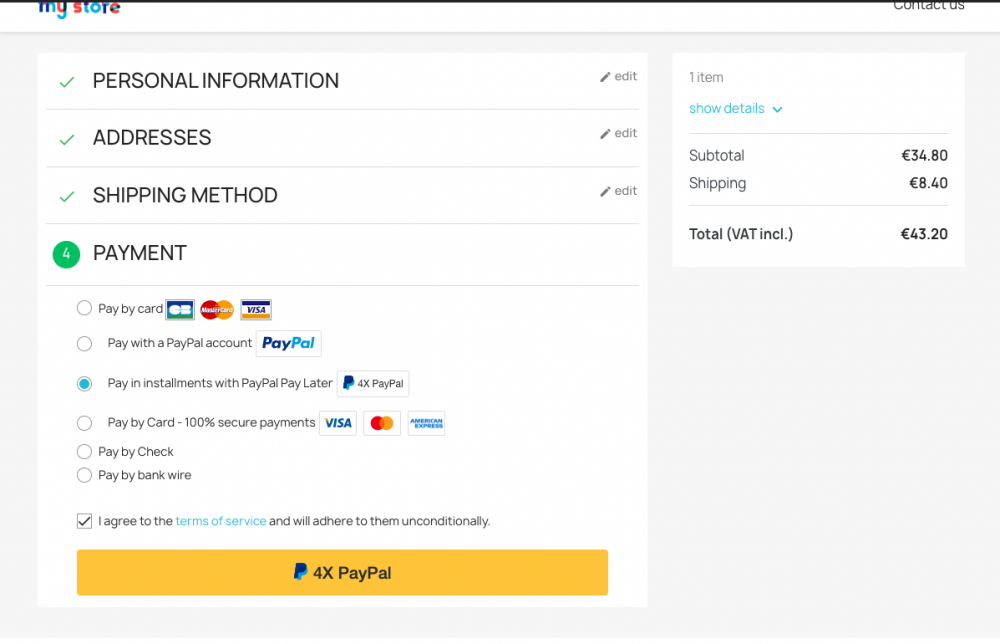Choose the Pay by bank wire option

tap(84, 475)
